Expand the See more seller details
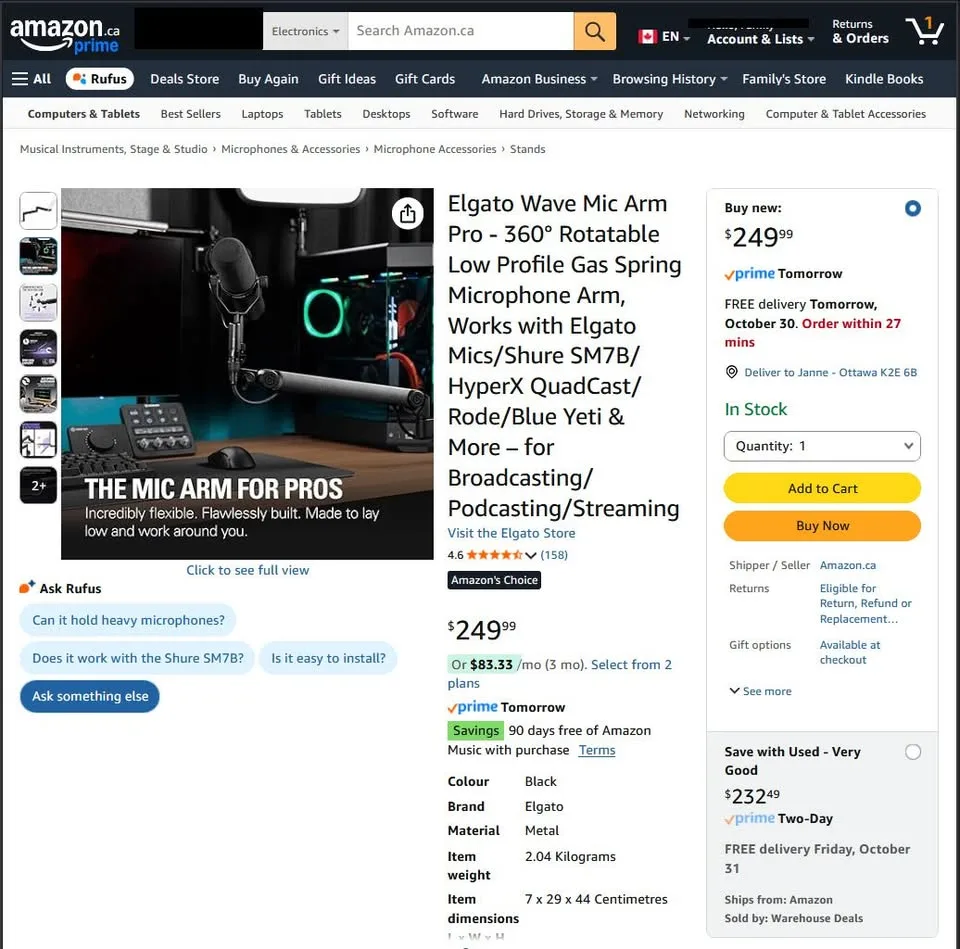Screen dimensions: 960x949 pos(760,691)
